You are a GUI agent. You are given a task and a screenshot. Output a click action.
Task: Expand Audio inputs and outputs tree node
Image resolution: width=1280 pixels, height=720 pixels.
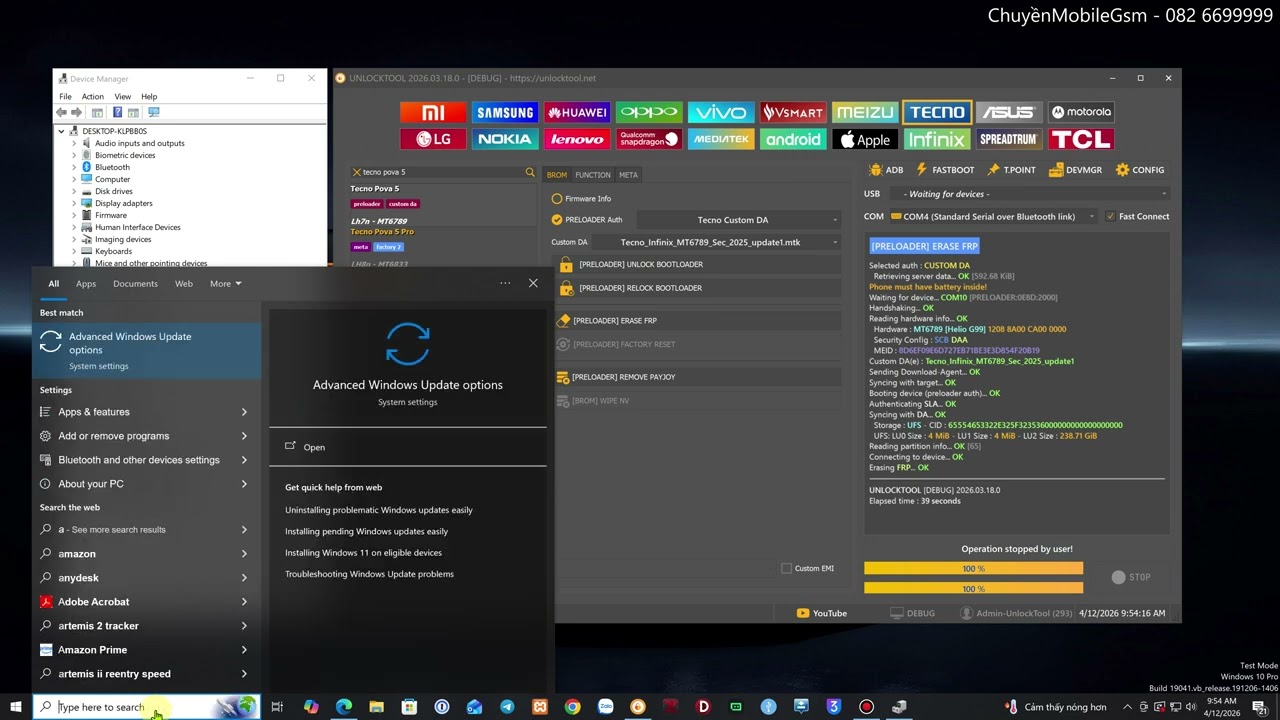click(74, 143)
